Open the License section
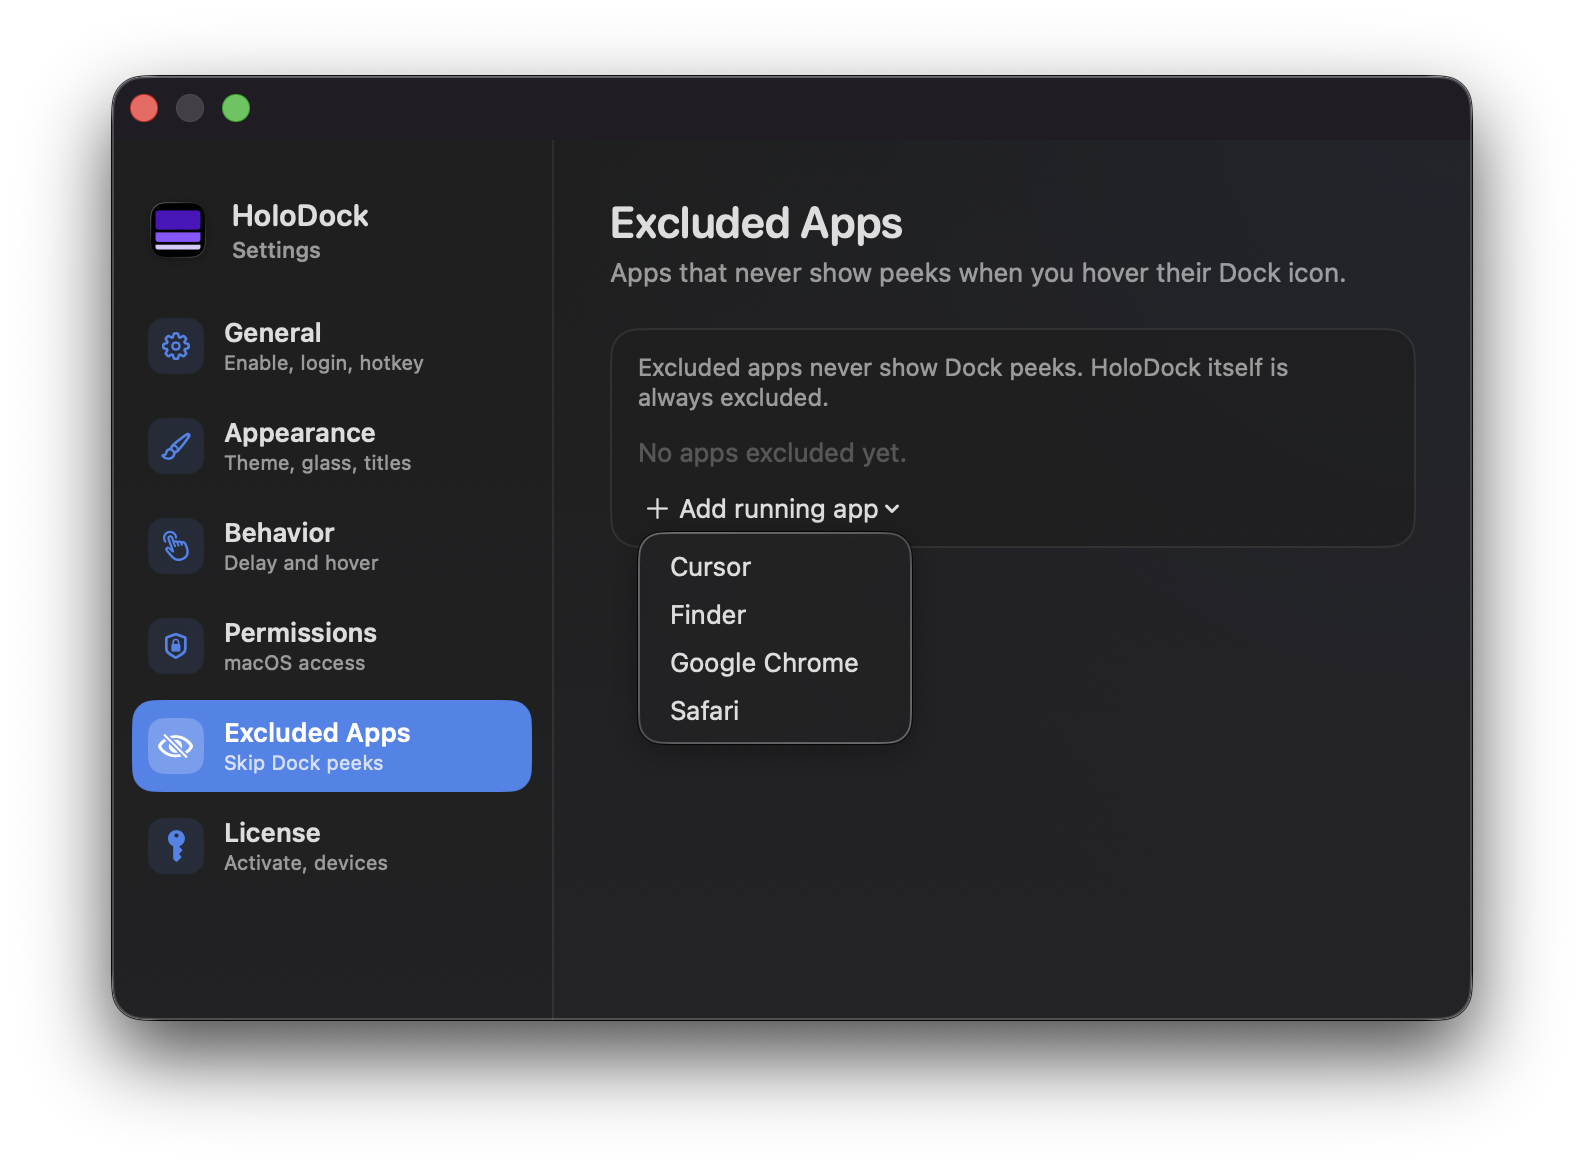Screen dimensions: 1584x1168 tap(332, 846)
